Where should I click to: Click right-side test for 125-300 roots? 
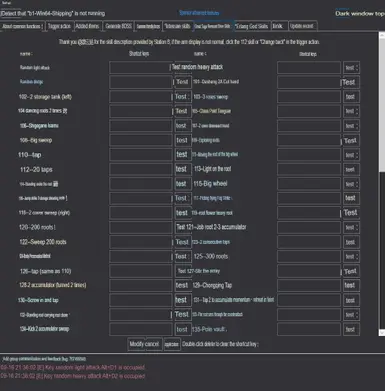click(351, 256)
